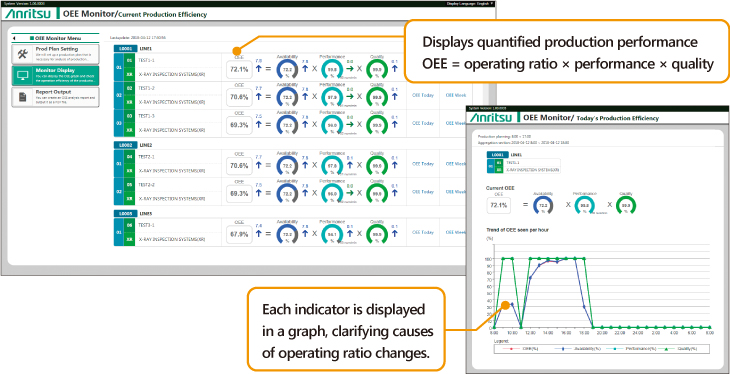Select the L0001 LINE1 header tag in main window

pos(126,48)
